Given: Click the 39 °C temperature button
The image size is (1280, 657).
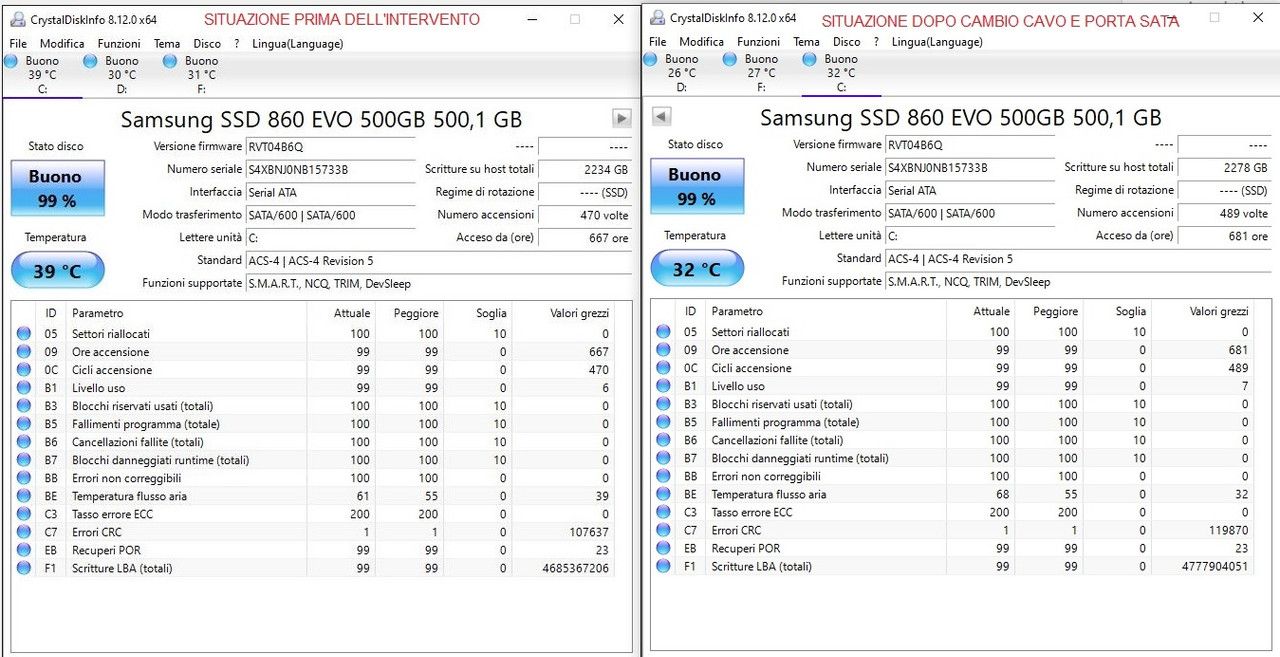Looking at the screenshot, I should tap(58, 271).
